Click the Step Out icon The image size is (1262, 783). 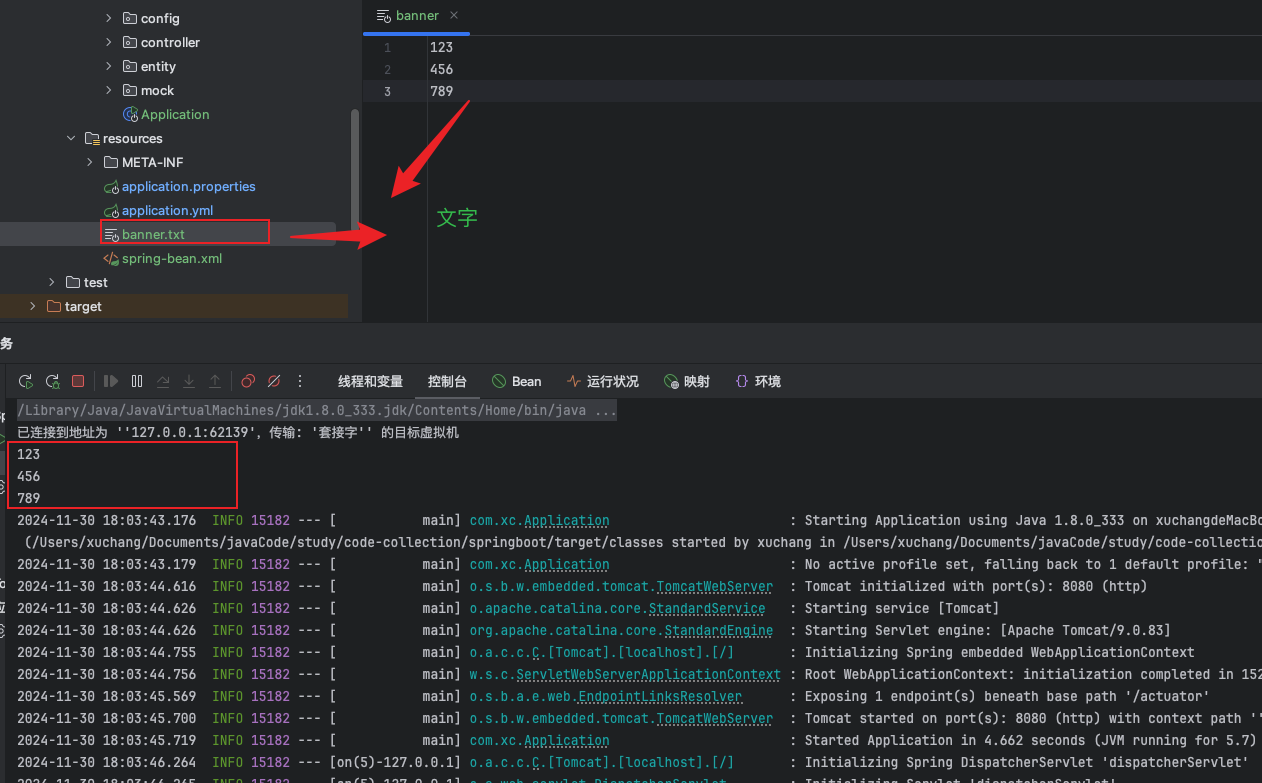click(215, 381)
